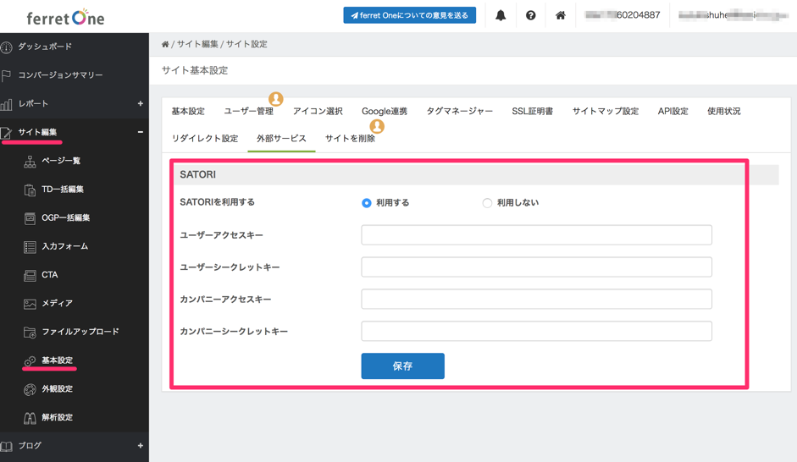Click the OGP一括編集 icon
The image size is (797, 462).
[30, 219]
